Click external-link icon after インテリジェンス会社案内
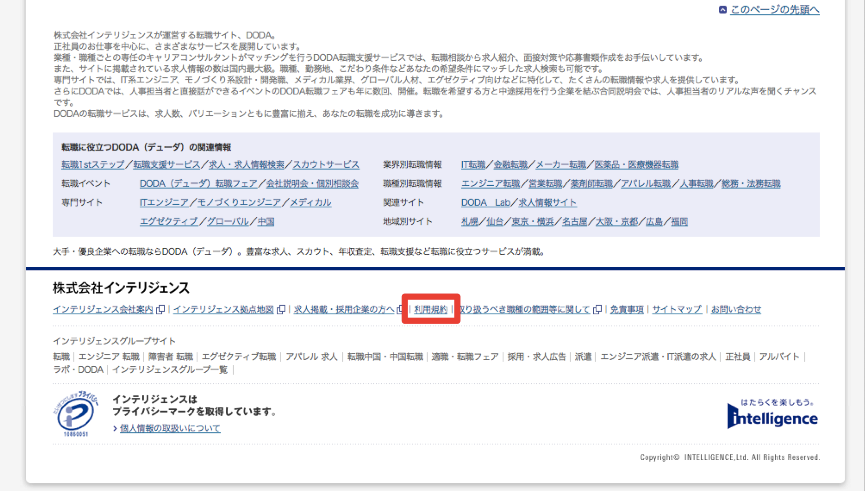This screenshot has height=491, width=865. [161, 310]
